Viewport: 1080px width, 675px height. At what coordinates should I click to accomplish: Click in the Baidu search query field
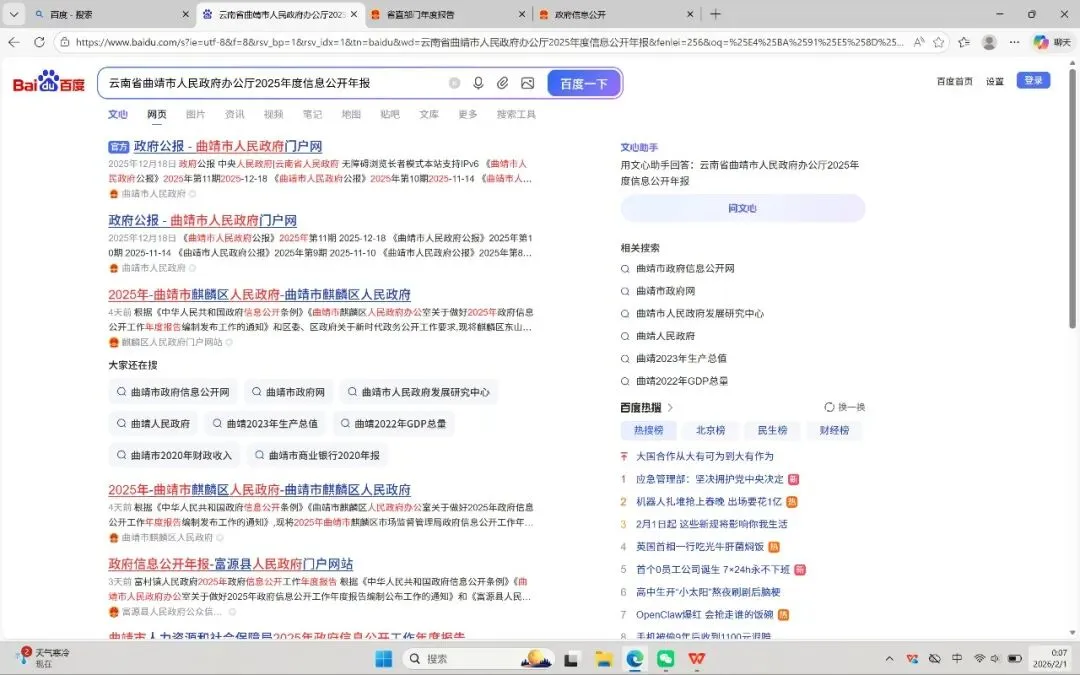(x=276, y=83)
